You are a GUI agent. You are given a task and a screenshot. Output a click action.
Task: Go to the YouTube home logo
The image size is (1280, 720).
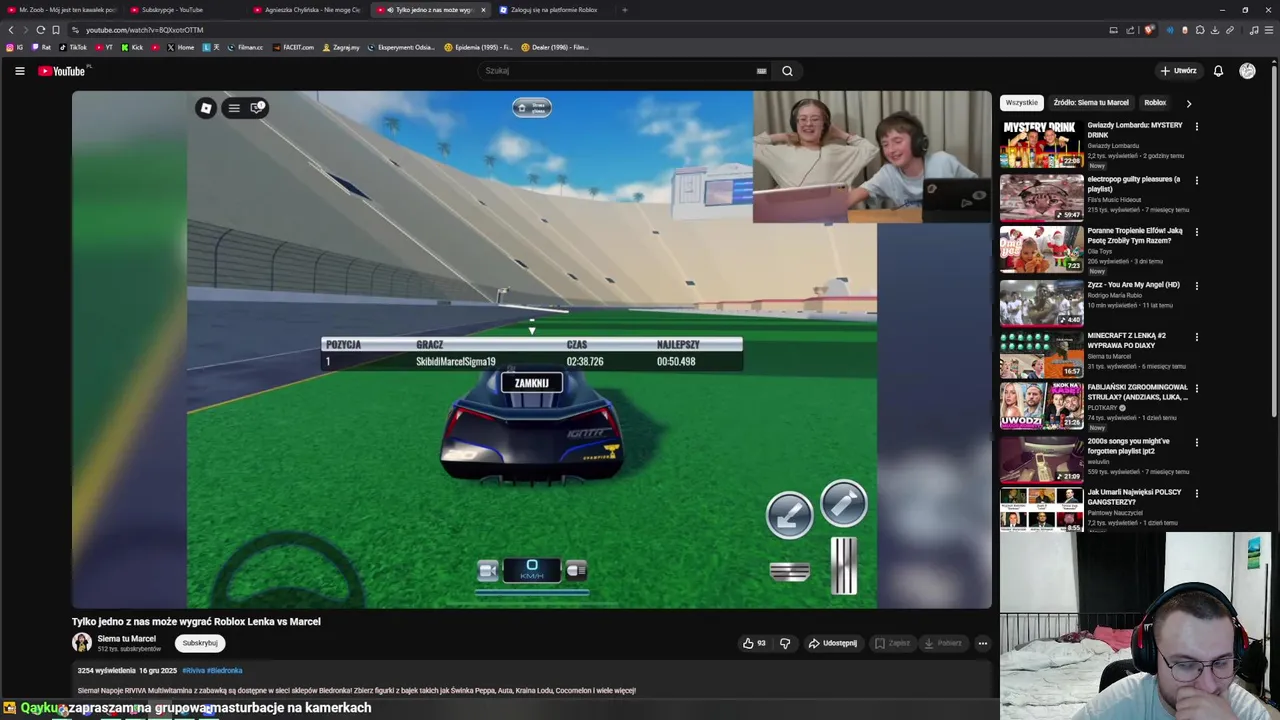62,71
